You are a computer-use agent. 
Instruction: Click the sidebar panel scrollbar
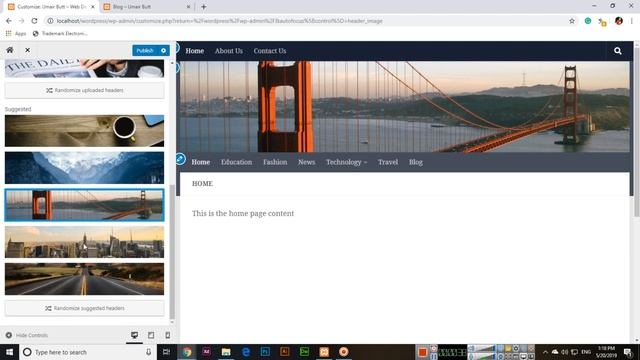(172, 252)
